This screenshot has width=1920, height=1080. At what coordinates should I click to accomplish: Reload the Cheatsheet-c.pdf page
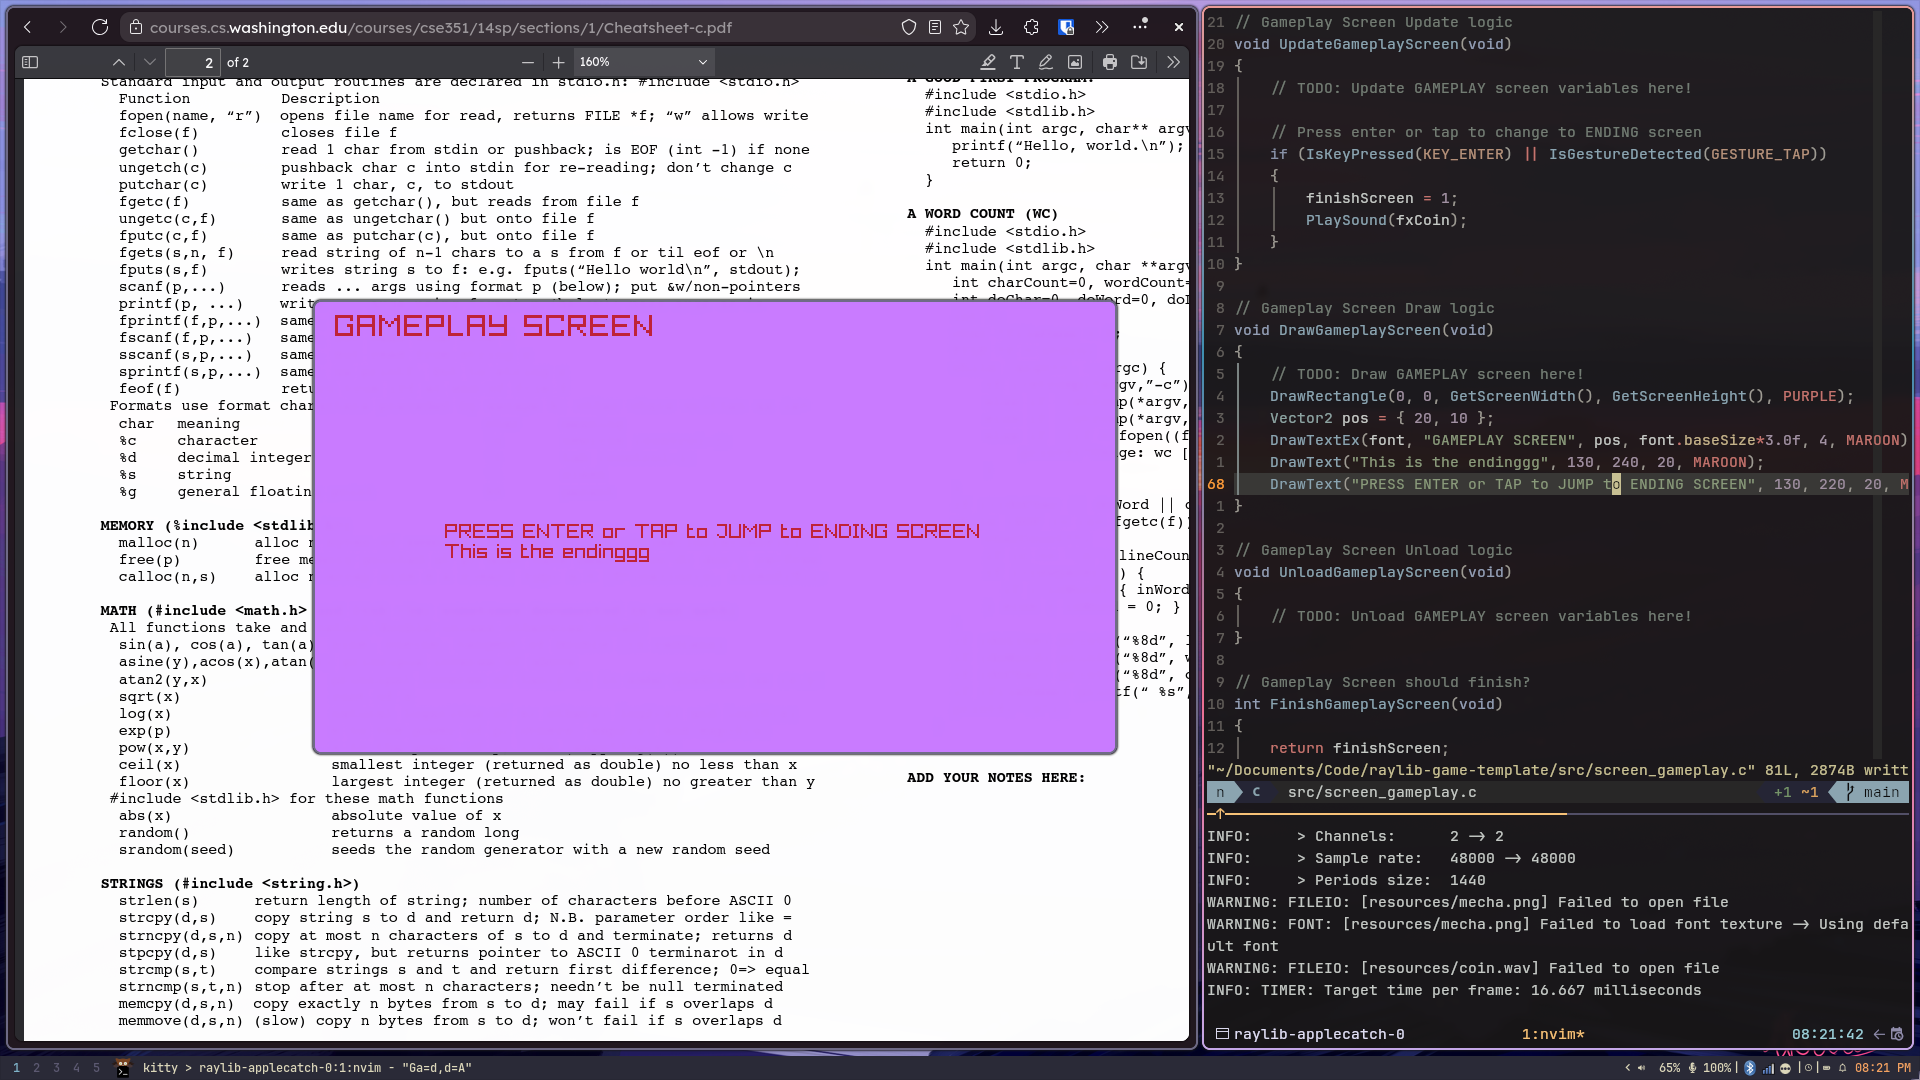pos(100,27)
